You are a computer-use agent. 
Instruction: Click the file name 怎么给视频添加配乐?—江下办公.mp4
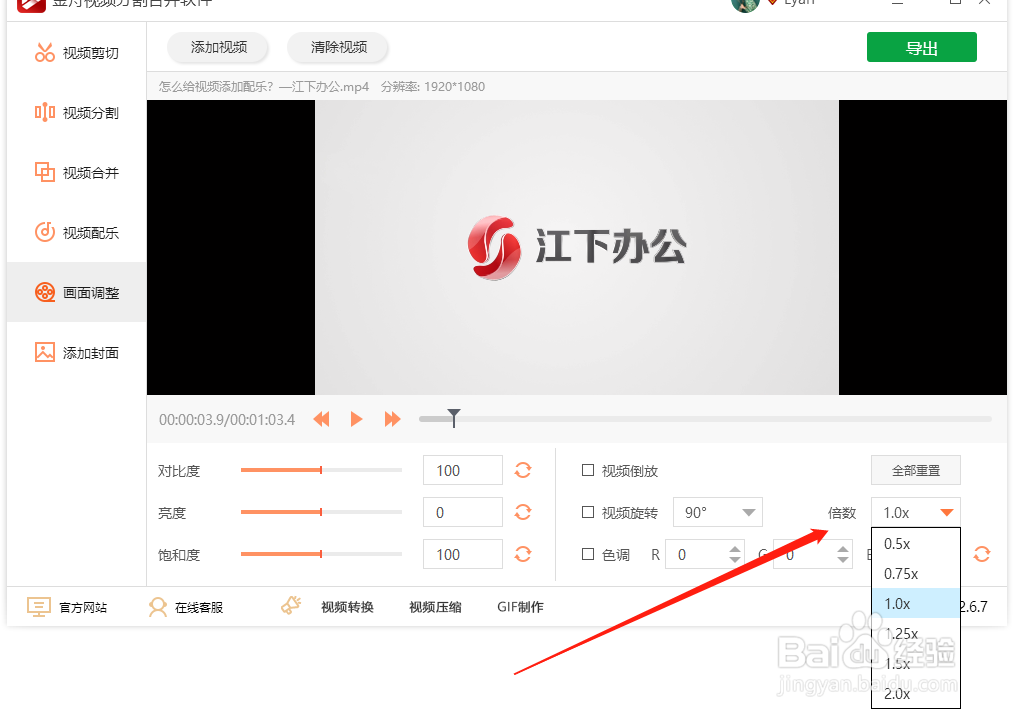(x=264, y=87)
